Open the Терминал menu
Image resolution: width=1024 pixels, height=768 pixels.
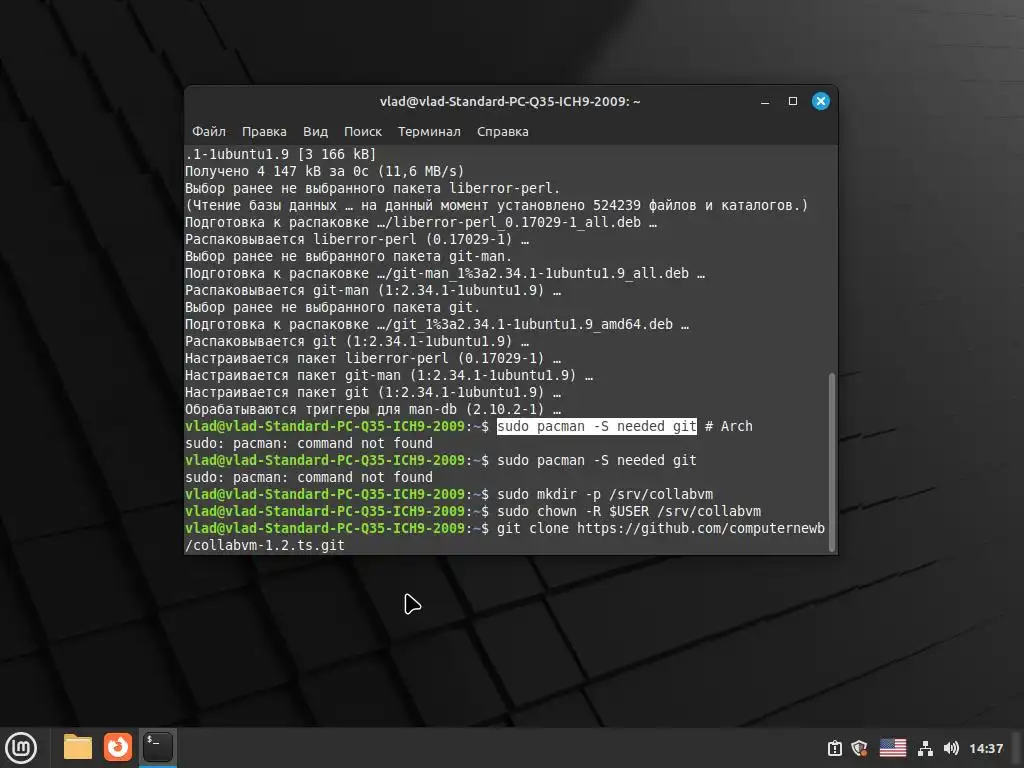(429, 131)
